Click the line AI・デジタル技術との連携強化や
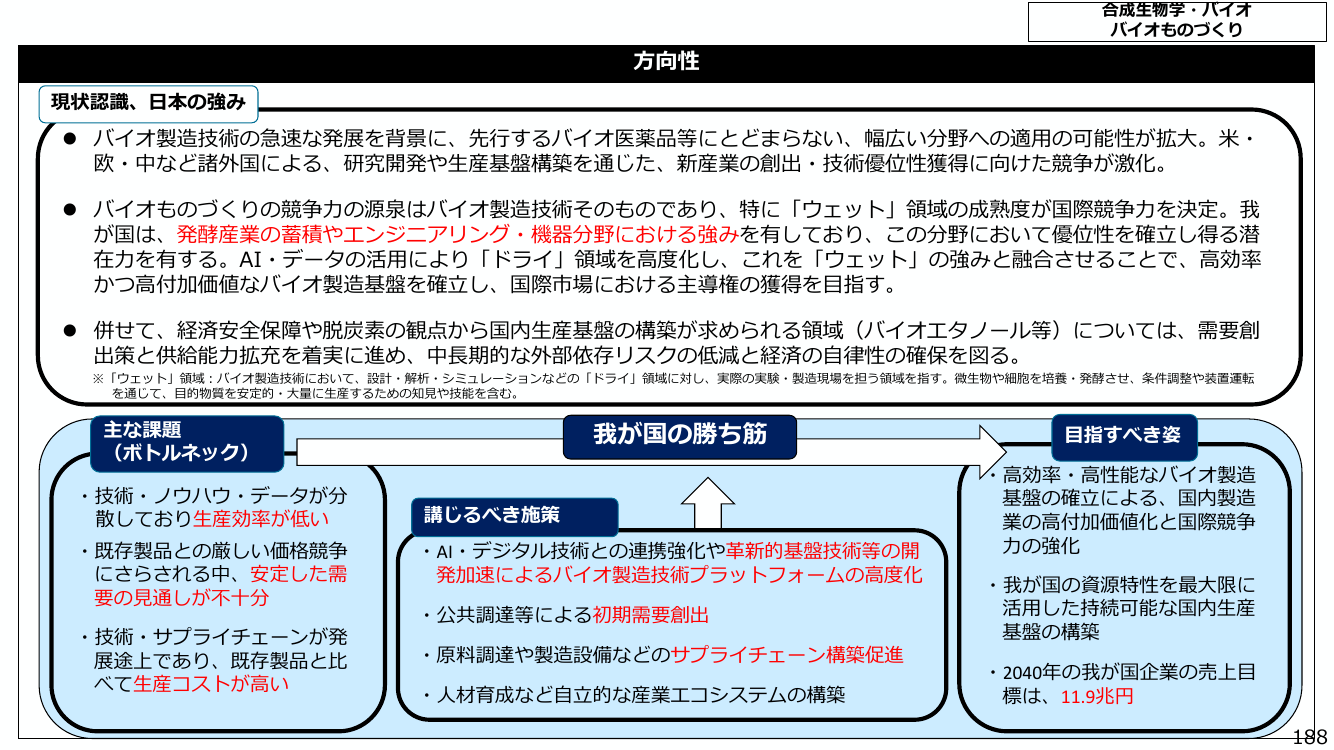Image resolution: width=1334 pixels, height=750 pixels. pyautogui.click(x=670, y=551)
